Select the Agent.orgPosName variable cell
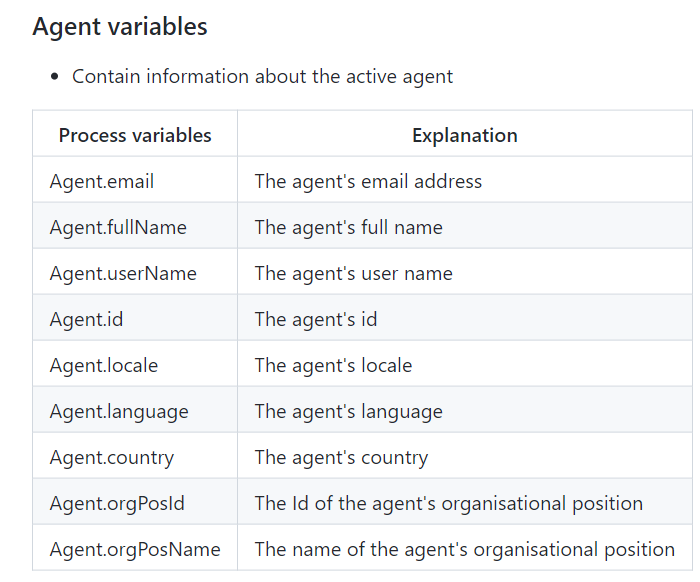This screenshot has width=700, height=582. [135, 549]
